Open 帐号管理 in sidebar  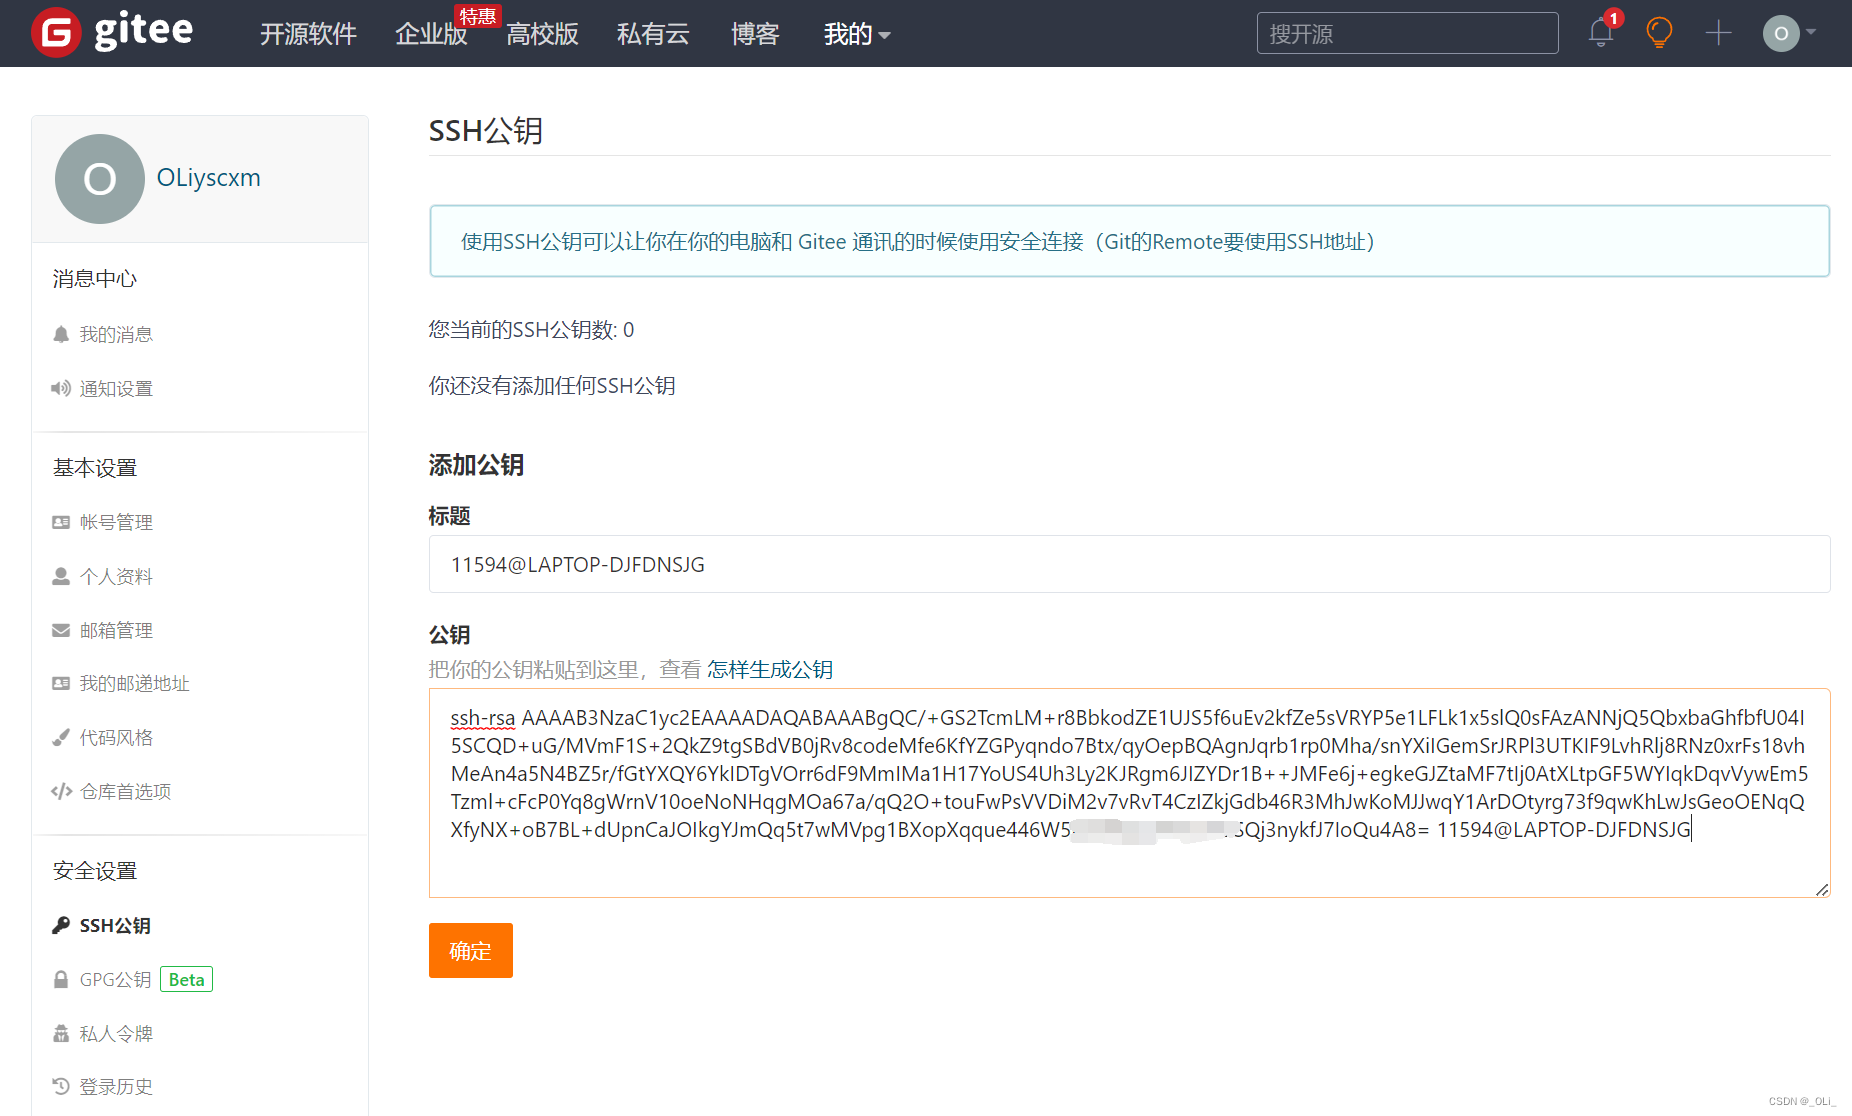(116, 522)
